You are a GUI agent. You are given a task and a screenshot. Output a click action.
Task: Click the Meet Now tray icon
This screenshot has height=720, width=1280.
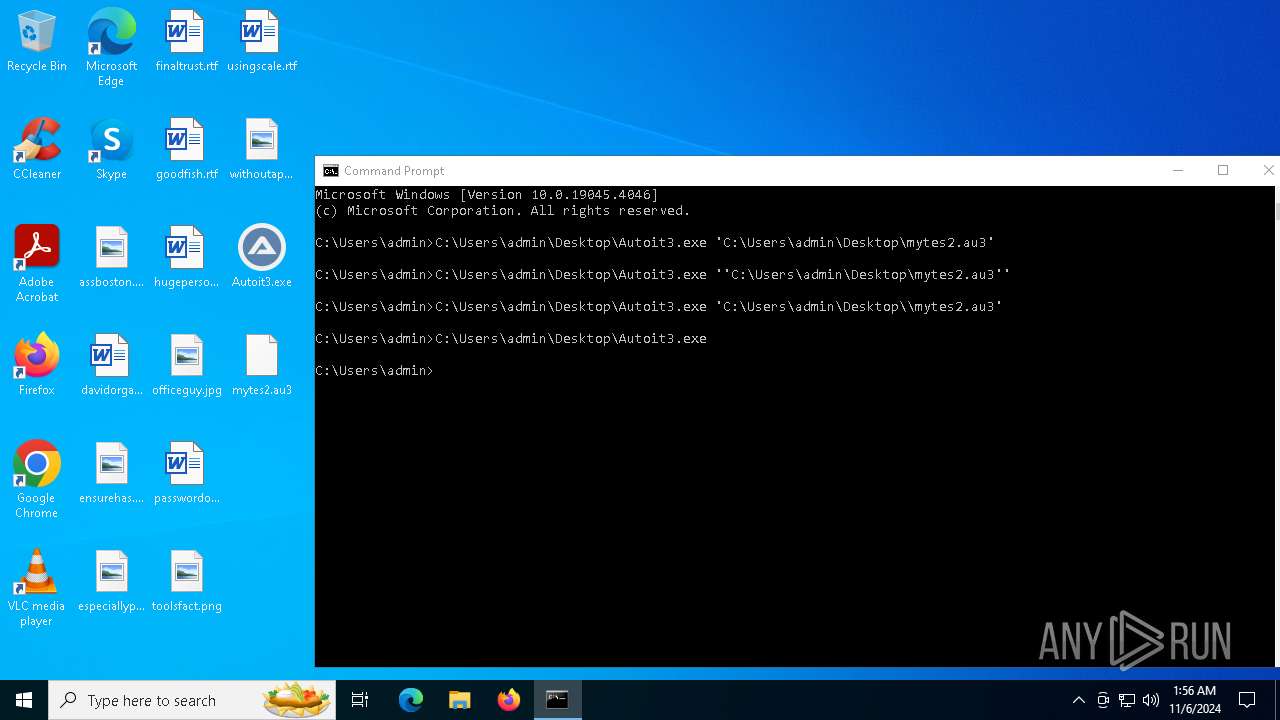[1103, 700]
